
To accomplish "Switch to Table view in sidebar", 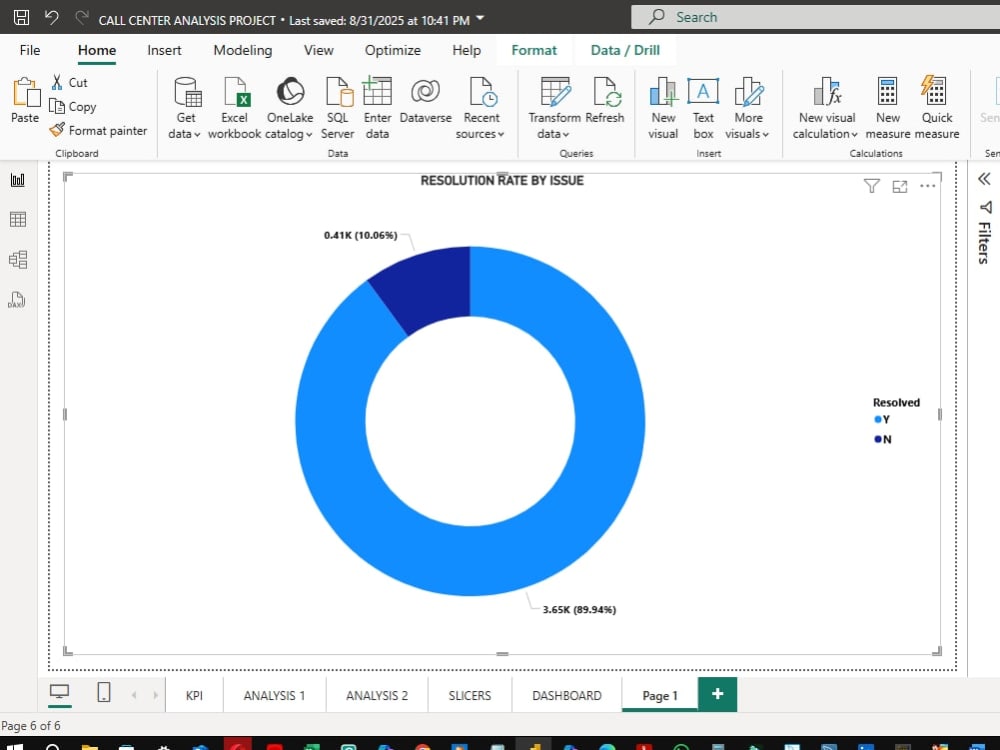I will [x=18, y=219].
